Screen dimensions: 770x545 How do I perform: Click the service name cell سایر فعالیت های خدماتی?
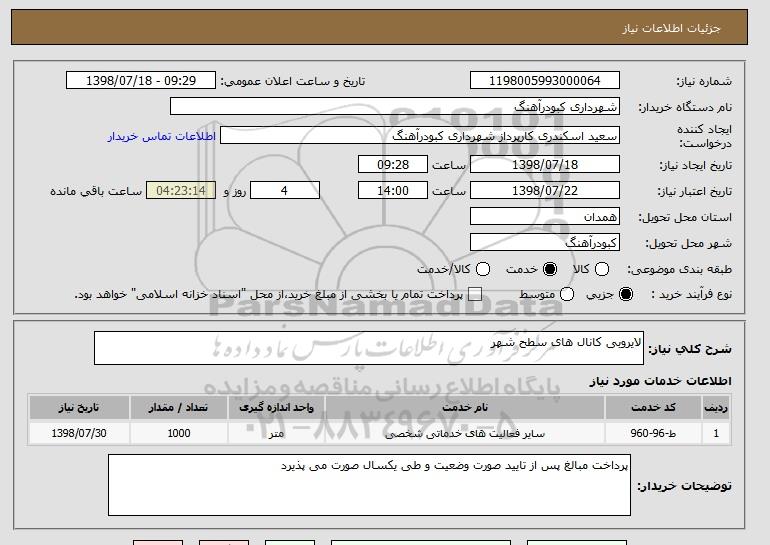(465, 434)
